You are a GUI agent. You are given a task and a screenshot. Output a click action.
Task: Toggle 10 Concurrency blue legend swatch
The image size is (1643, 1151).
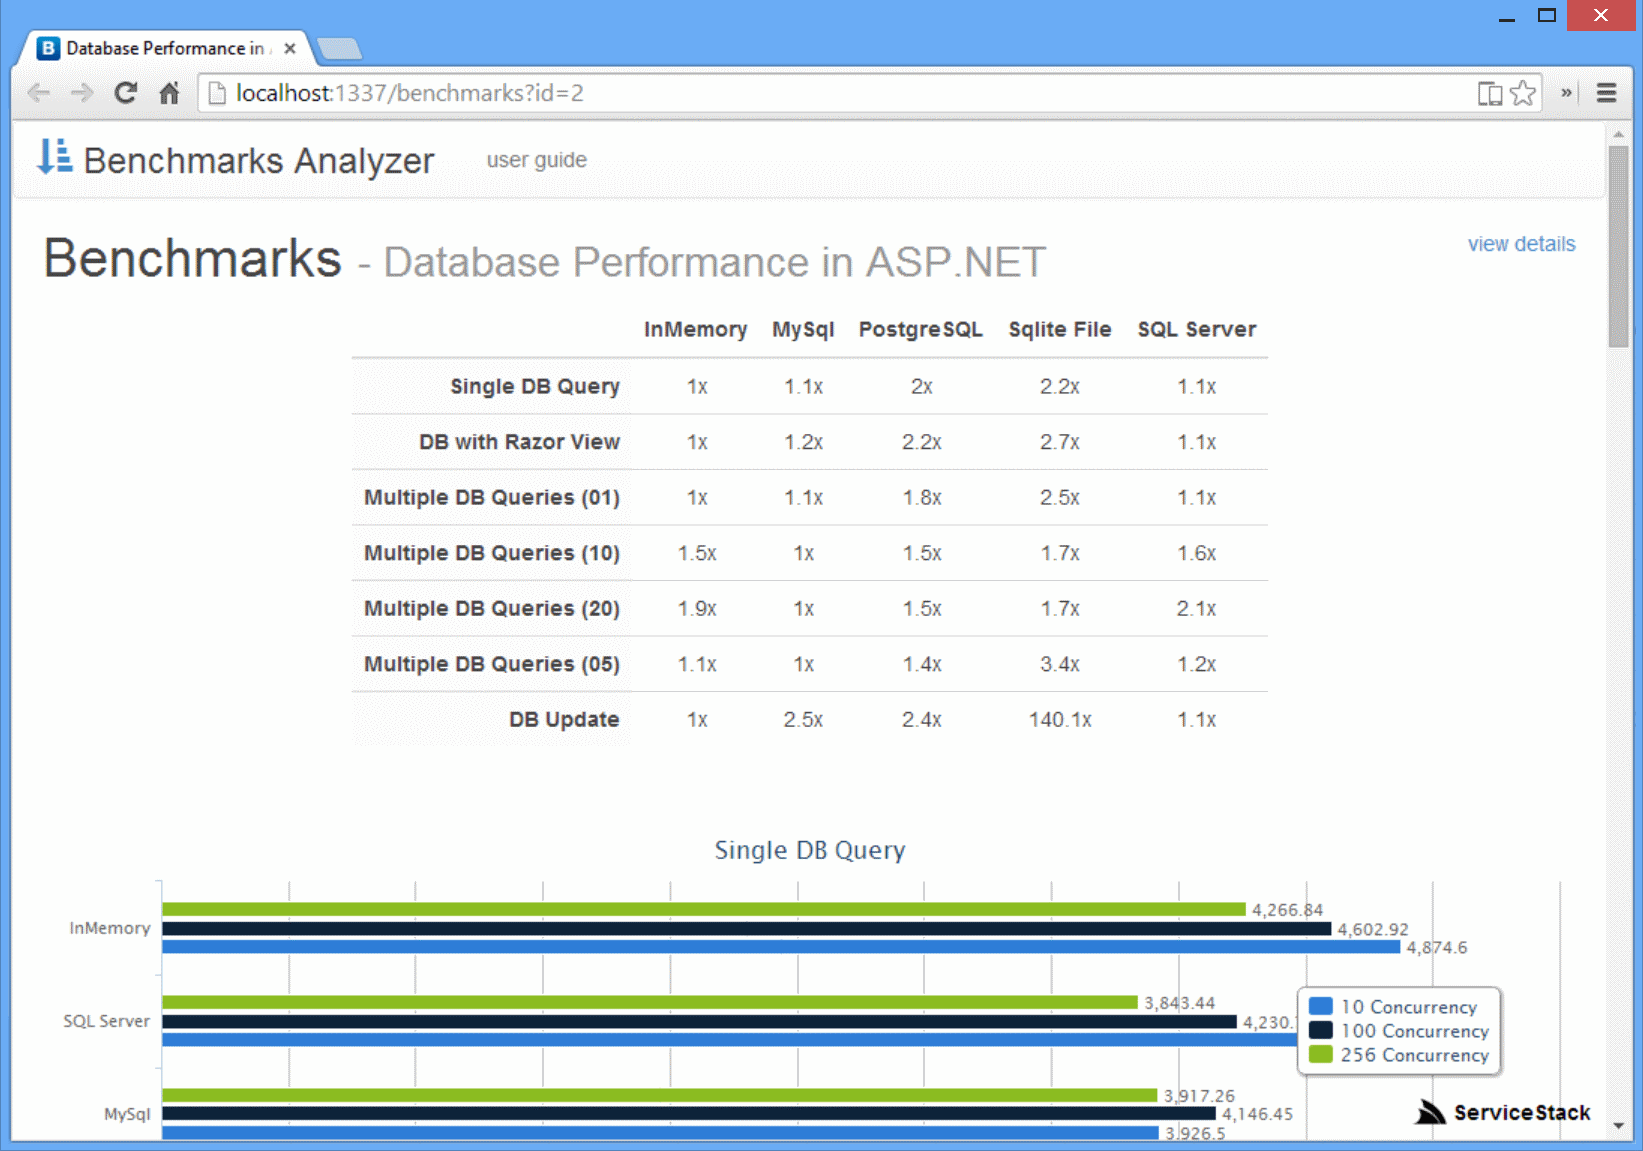click(x=1320, y=1006)
